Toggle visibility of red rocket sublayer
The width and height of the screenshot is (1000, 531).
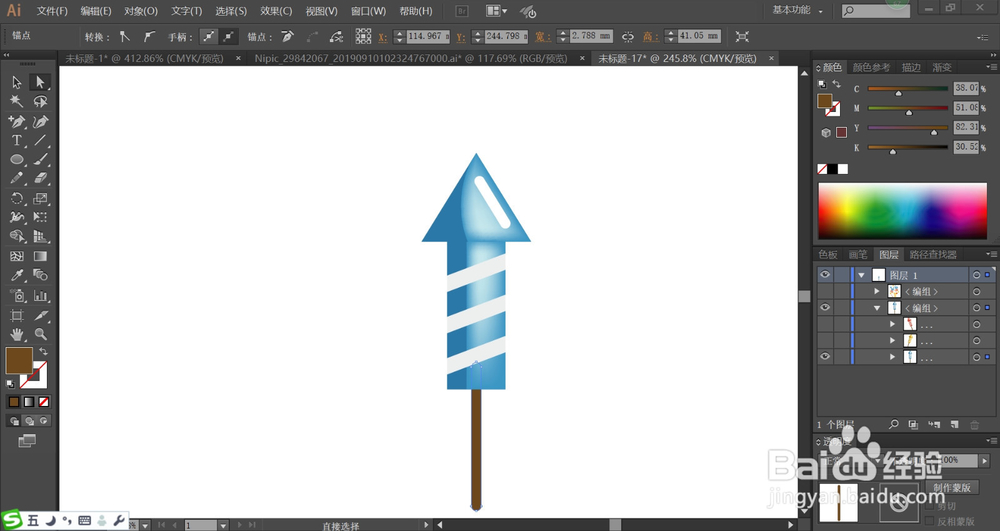(825, 324)
